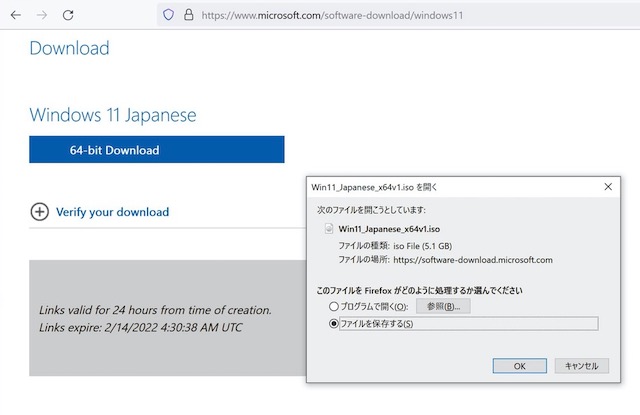640x415 pixels.
Task: Confirm the download dialog with OK
Action: pyautogui.click(x=520, y=366)
